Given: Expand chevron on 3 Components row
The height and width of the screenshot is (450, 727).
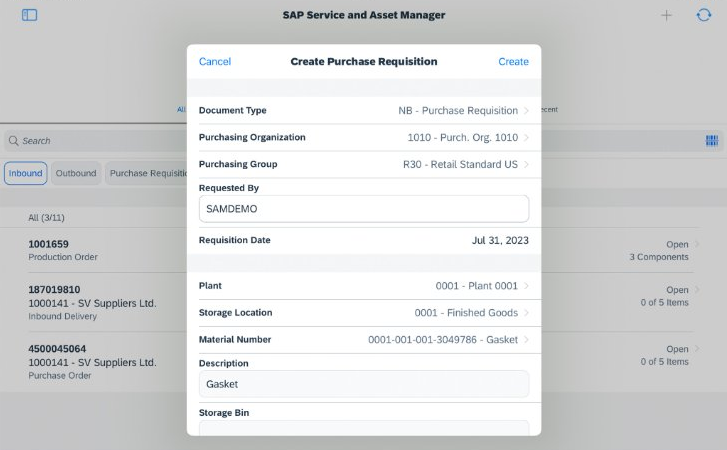Looking at the screenshot, I should pyautogui.click(x=697, y=244).
